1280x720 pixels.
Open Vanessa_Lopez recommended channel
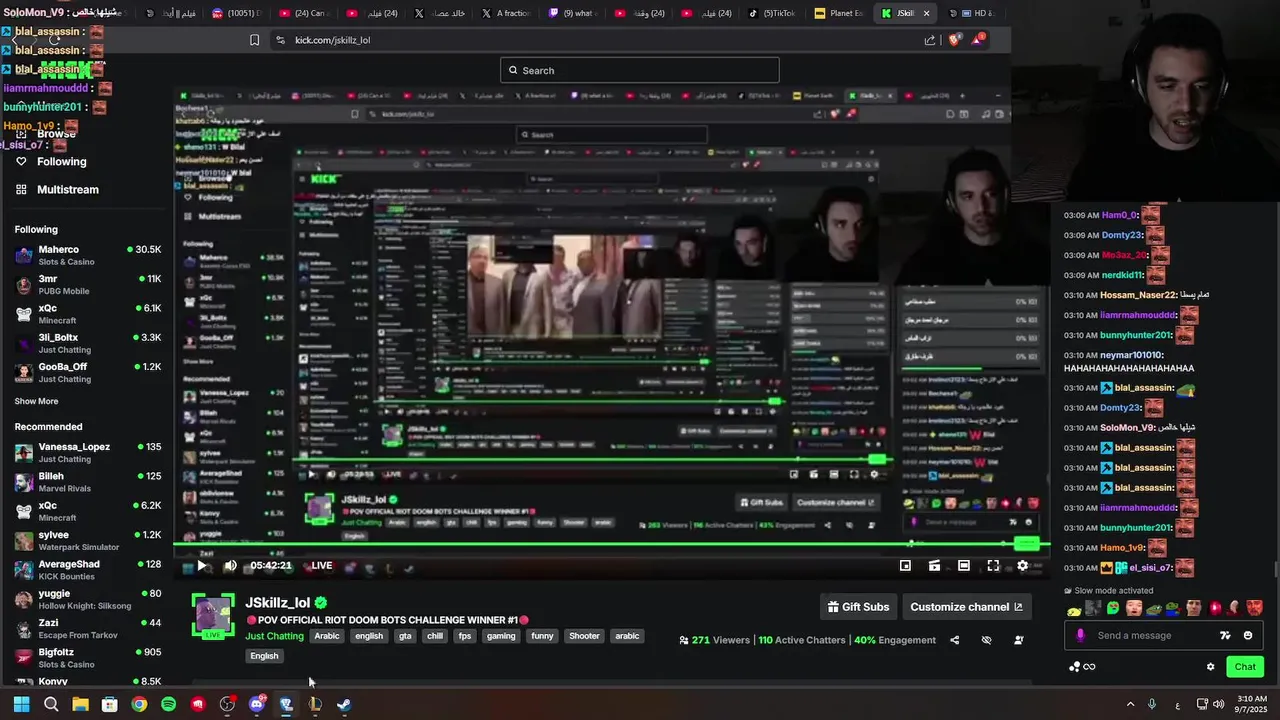(87, 452)
